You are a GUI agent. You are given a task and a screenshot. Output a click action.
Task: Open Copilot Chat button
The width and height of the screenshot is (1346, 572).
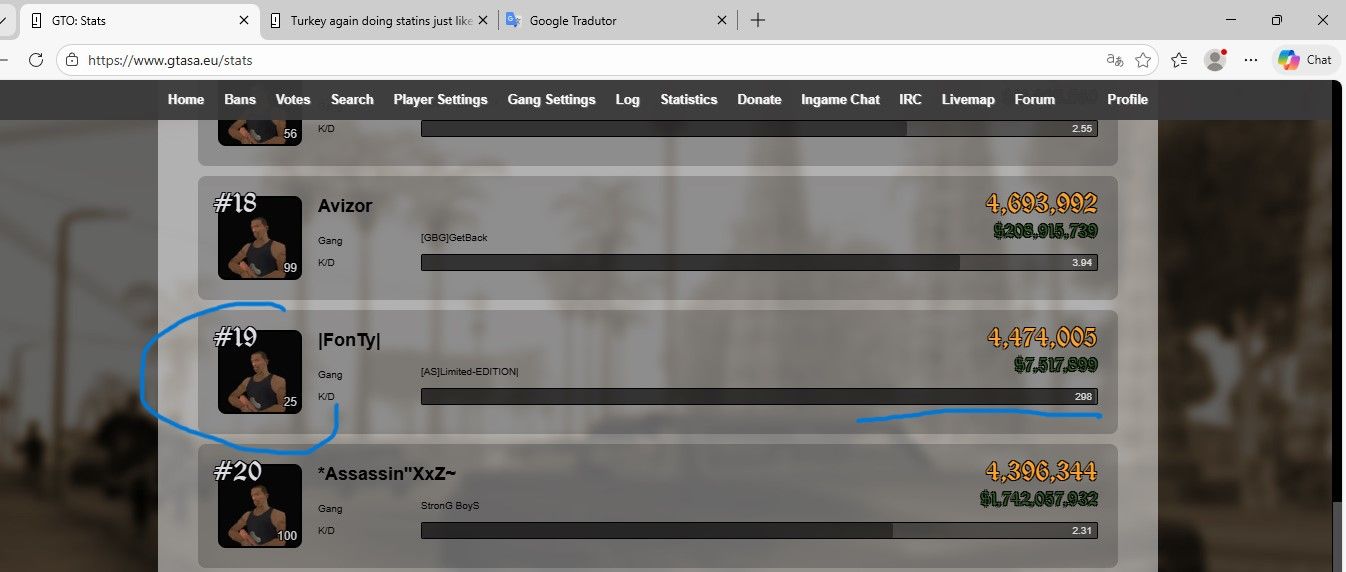[x=1306, y=60]
